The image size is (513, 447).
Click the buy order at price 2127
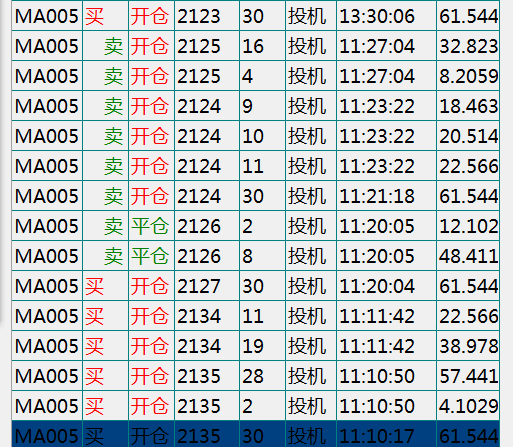click(x=256, y=286)
